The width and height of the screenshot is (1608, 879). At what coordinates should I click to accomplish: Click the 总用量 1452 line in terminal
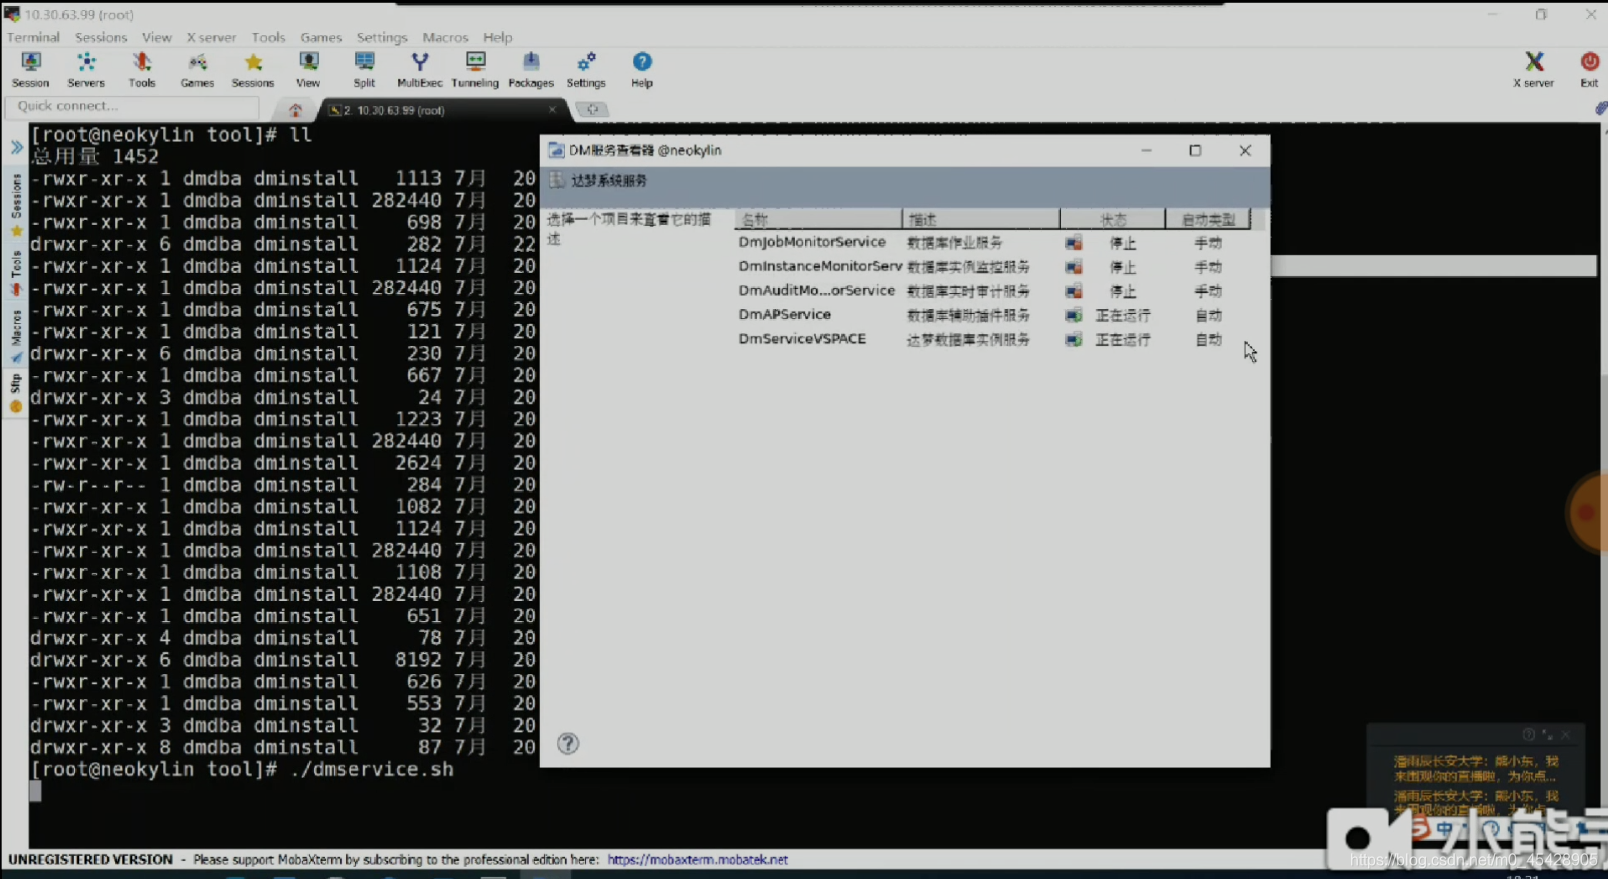click(x=95, y=156)
